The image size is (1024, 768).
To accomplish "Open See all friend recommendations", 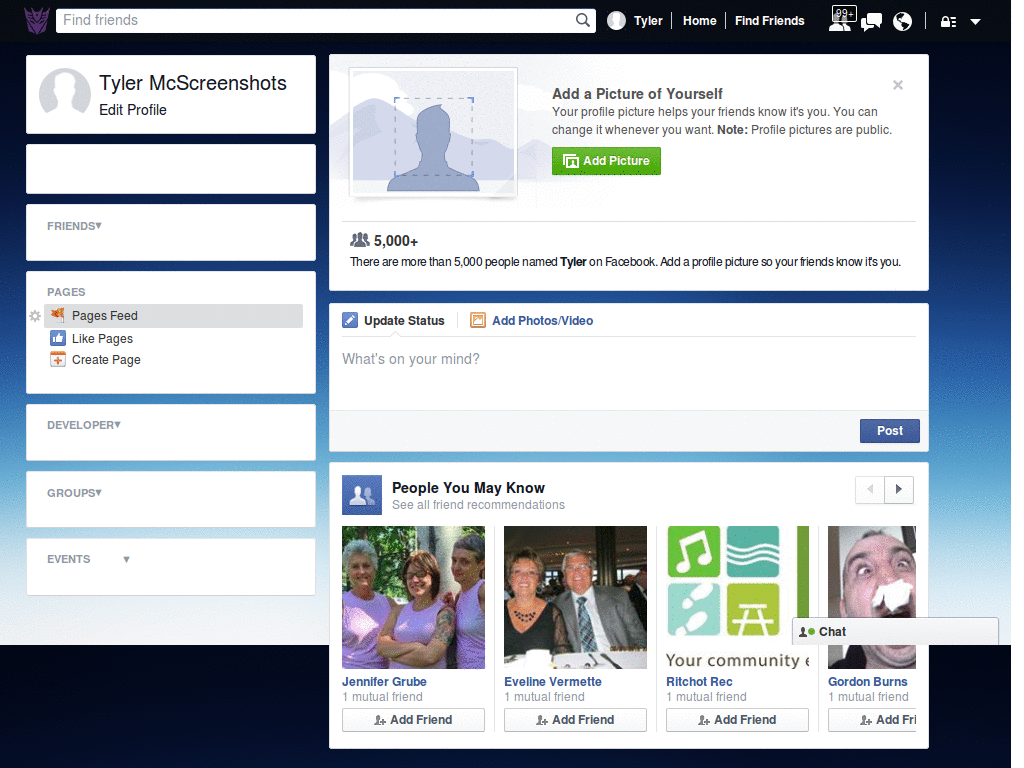I will [x=478, y=505].
